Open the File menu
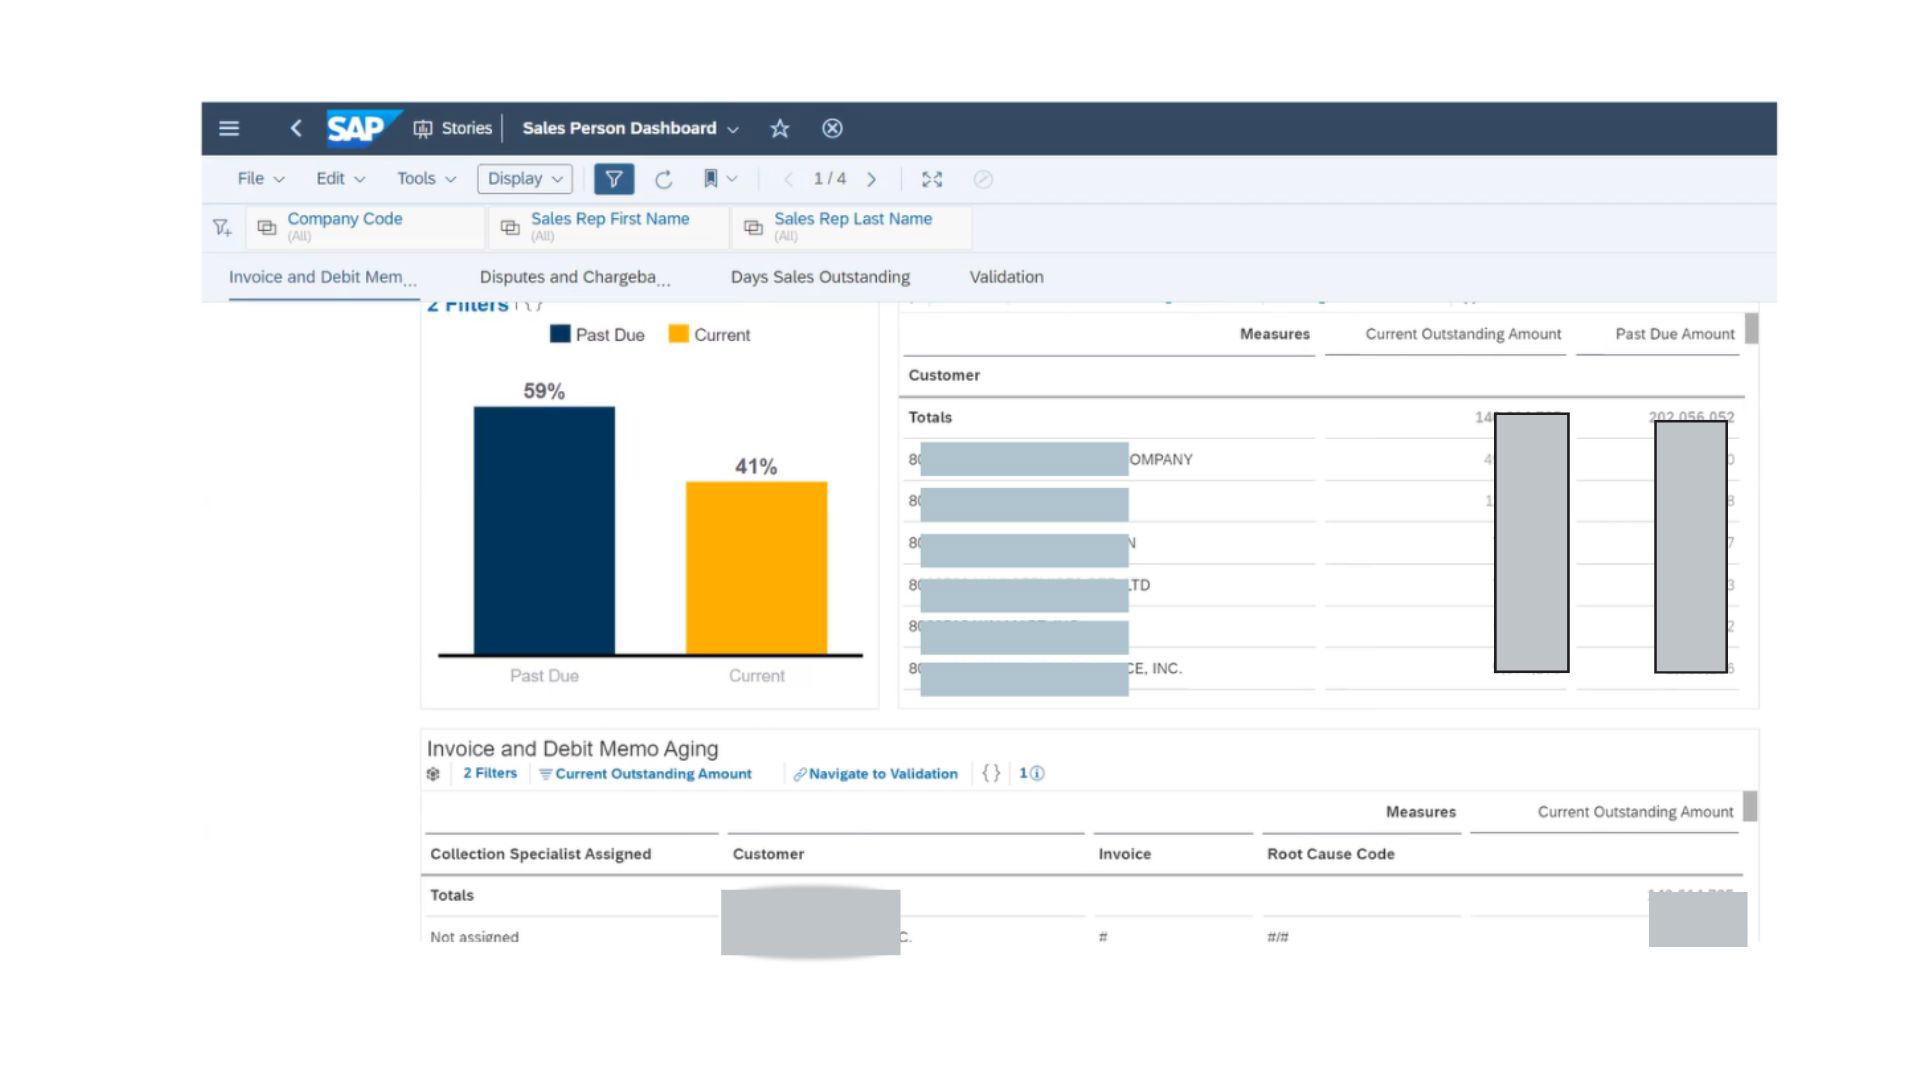 click(x=261, y=178)
